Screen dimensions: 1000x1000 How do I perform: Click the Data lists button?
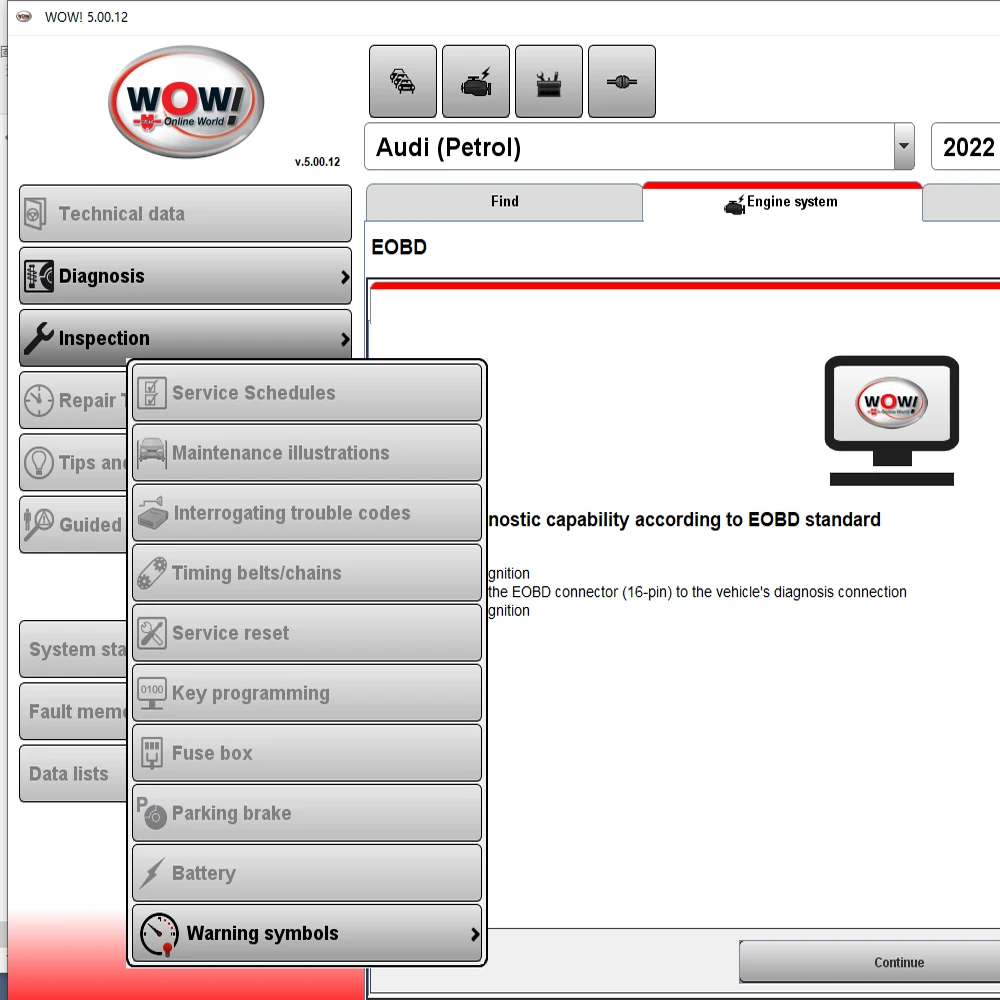click(73, 774)
